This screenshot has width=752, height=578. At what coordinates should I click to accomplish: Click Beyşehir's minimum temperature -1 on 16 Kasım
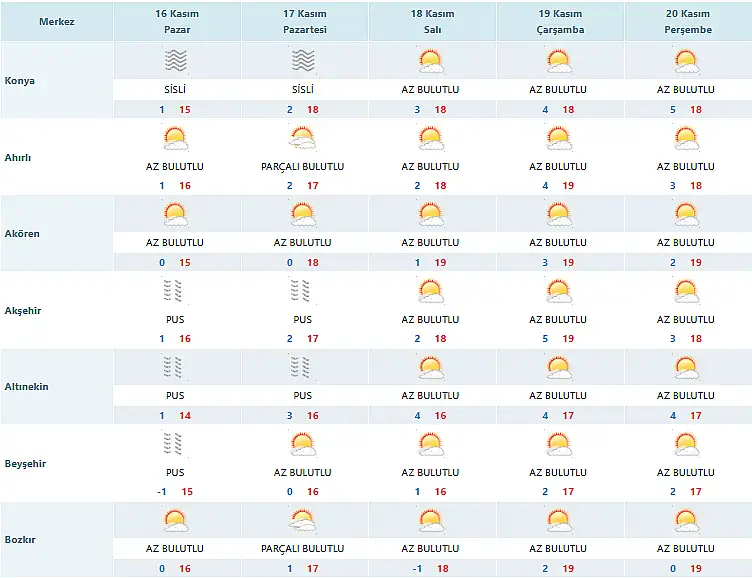(162, 492)
